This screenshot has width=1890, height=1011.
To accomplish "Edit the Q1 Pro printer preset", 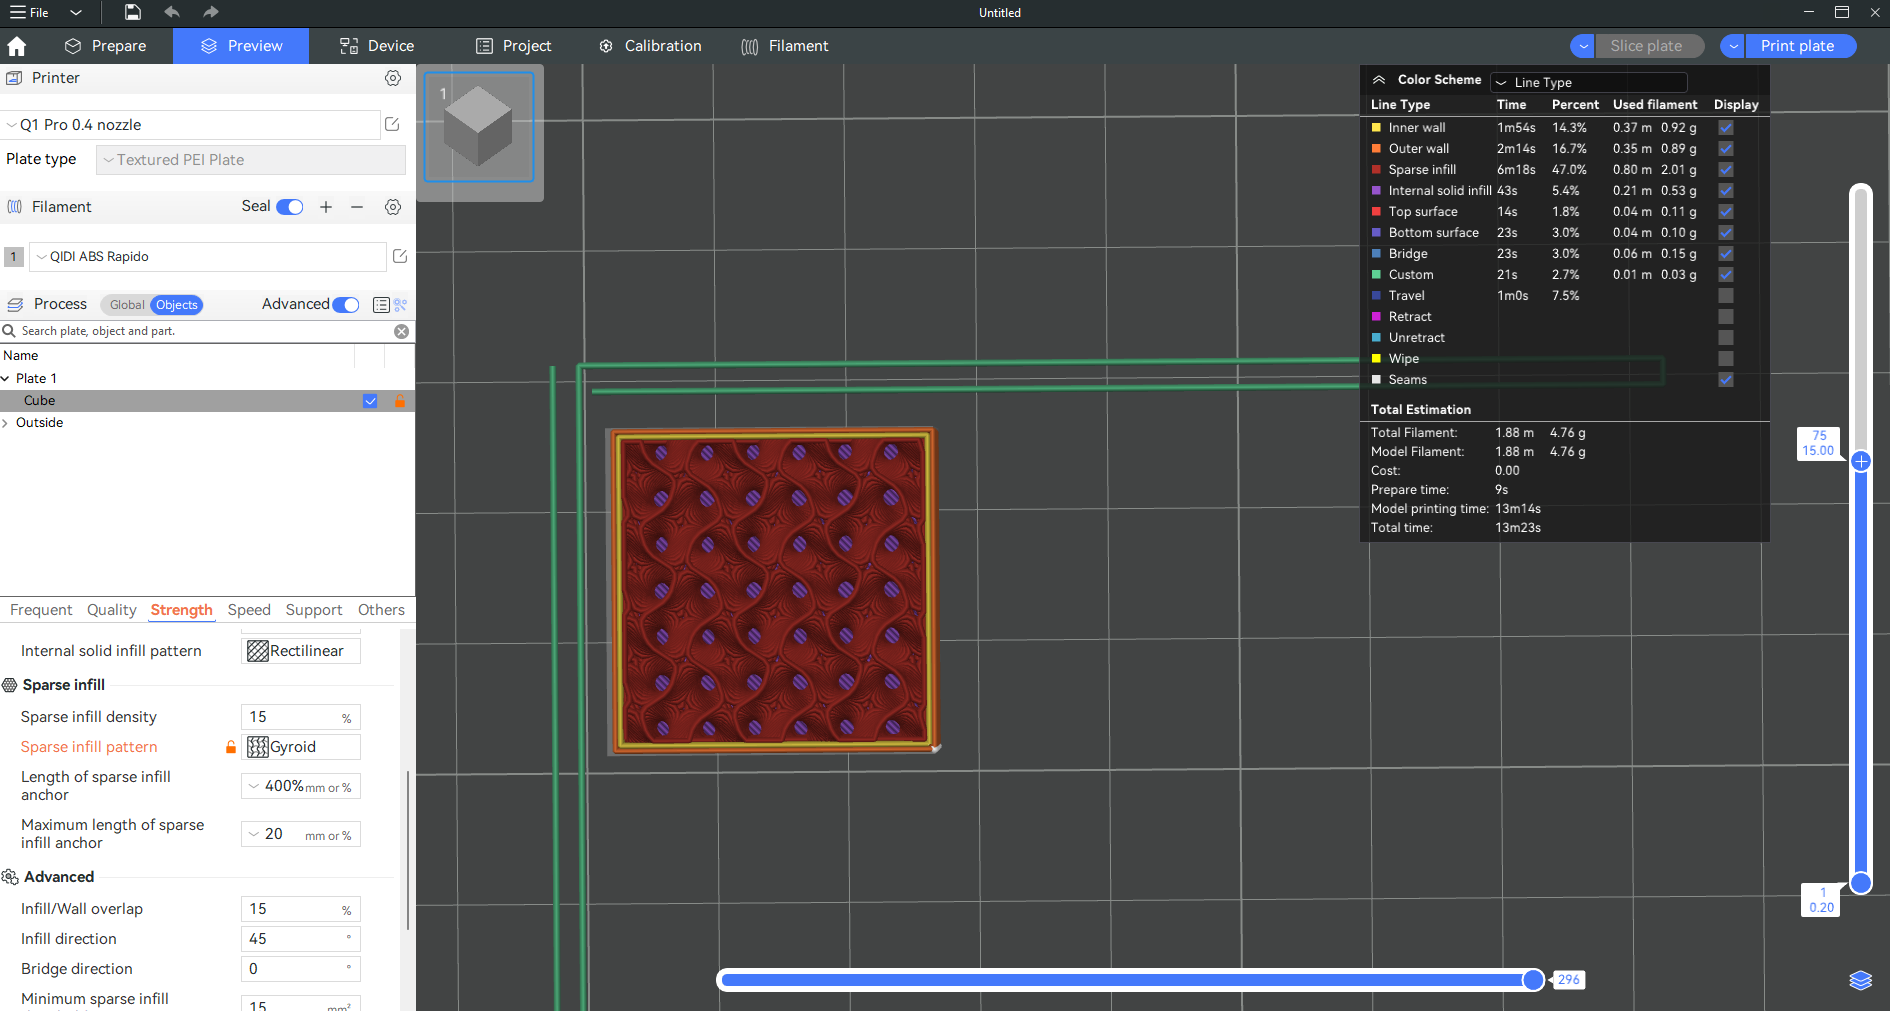I will coord(392,124).
